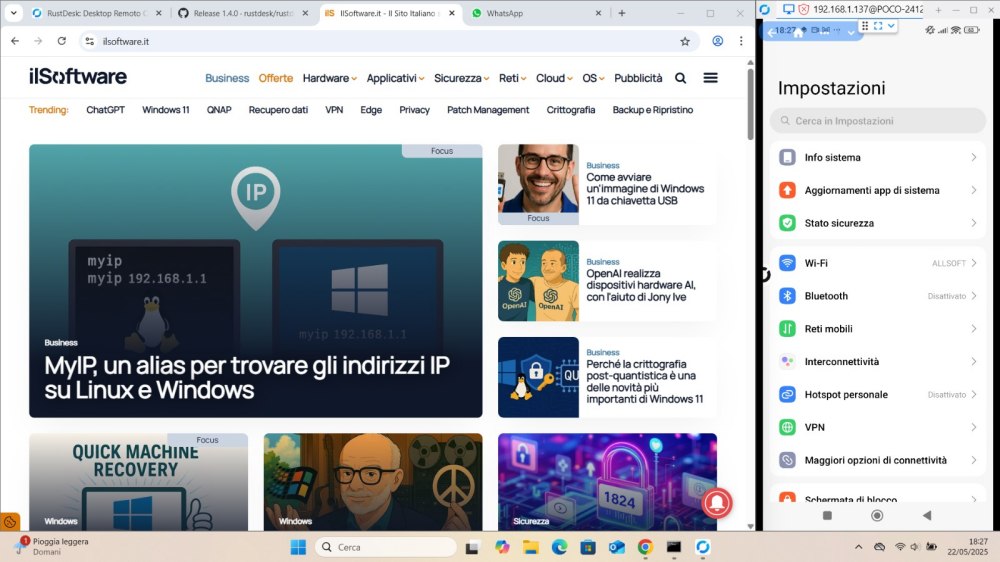Collapse RustDesk toolbar with chevron arrow
Screen dimensions: 1000x562
click(892, 26)
